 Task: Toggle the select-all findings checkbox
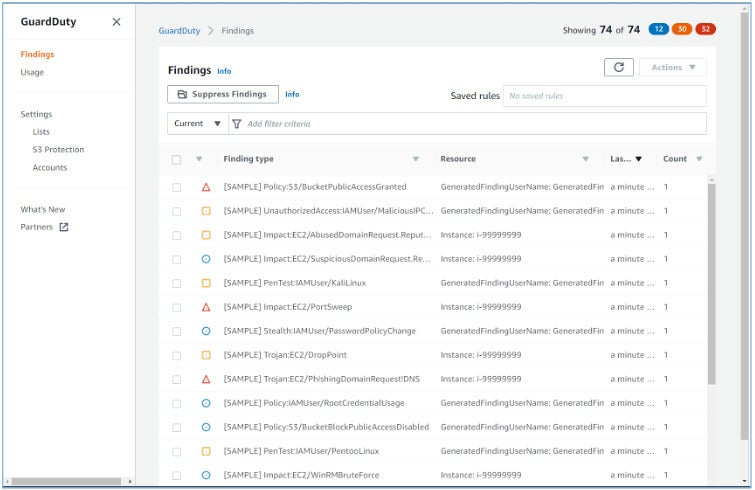click(x=176, y=159)
